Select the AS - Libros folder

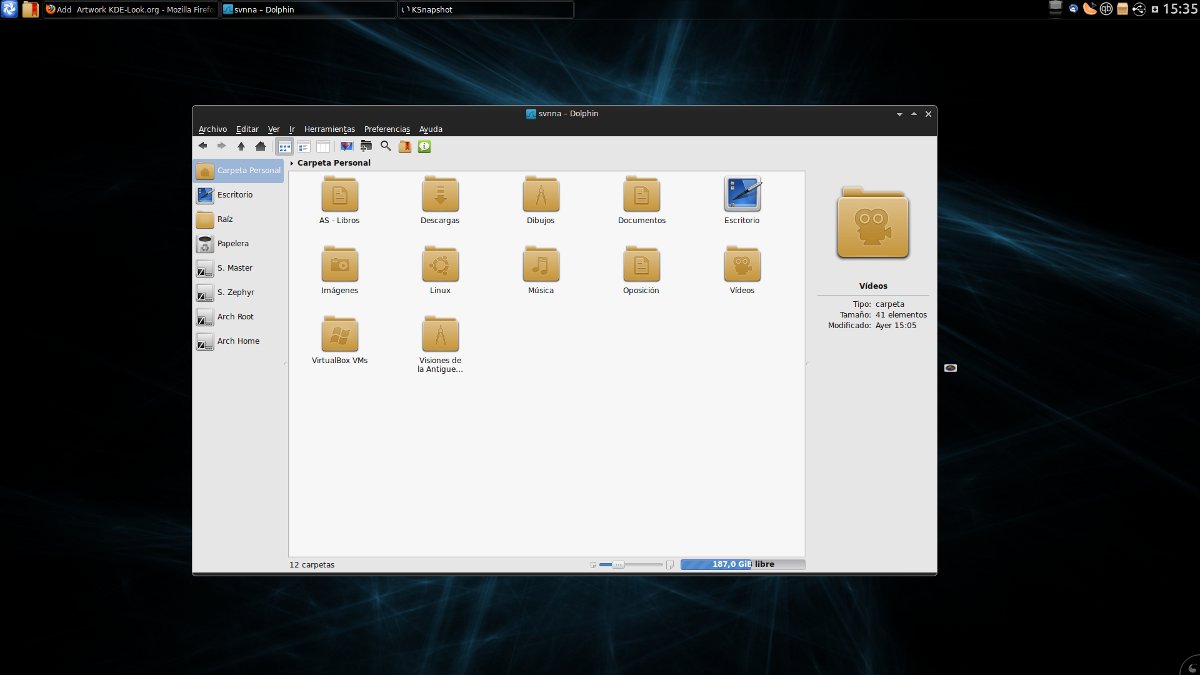[340, 200]
